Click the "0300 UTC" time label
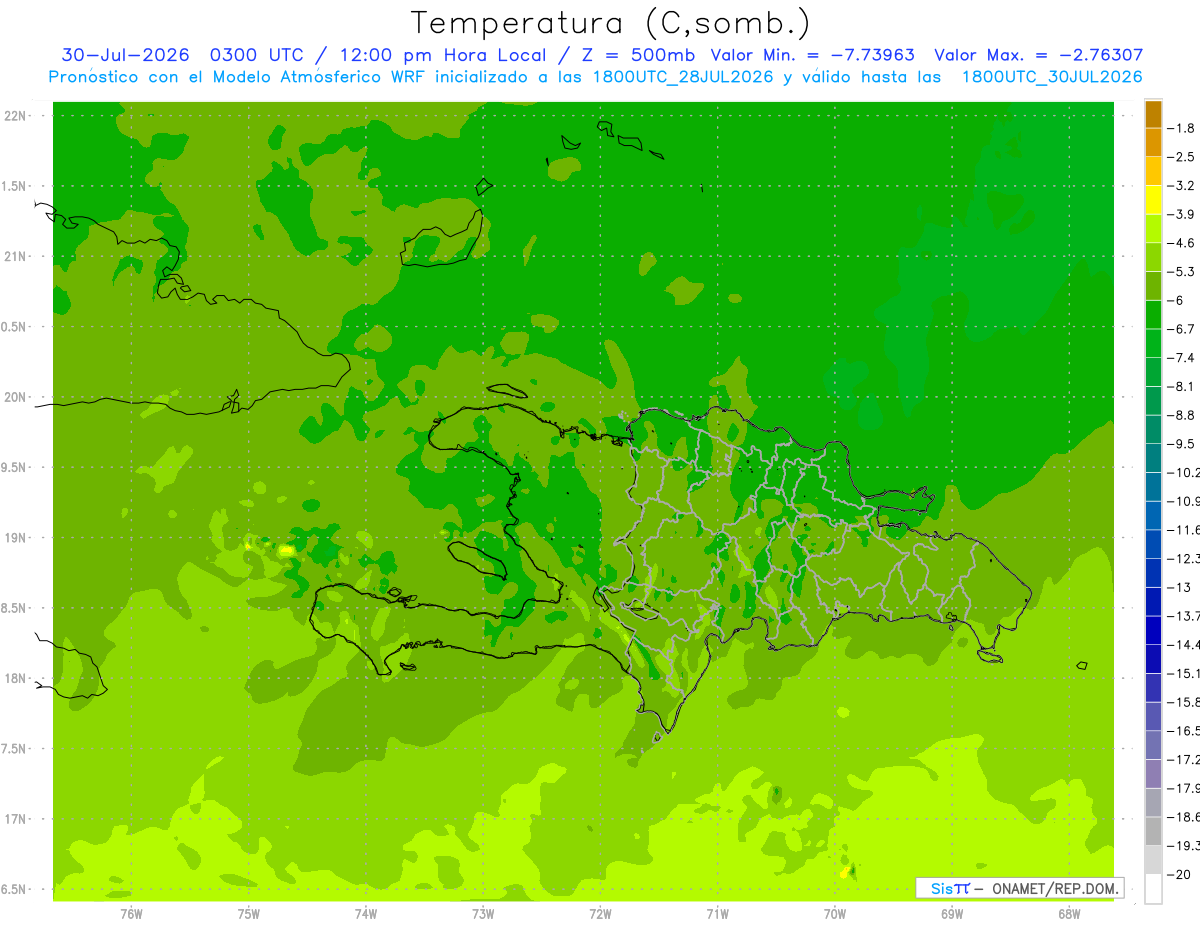 coord(258,55)
